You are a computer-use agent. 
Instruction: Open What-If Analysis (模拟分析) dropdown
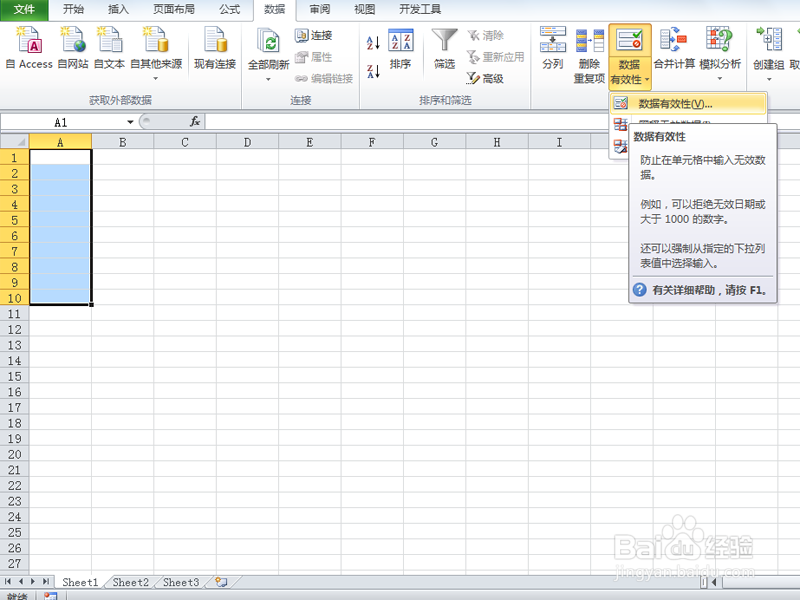[720, 54]
